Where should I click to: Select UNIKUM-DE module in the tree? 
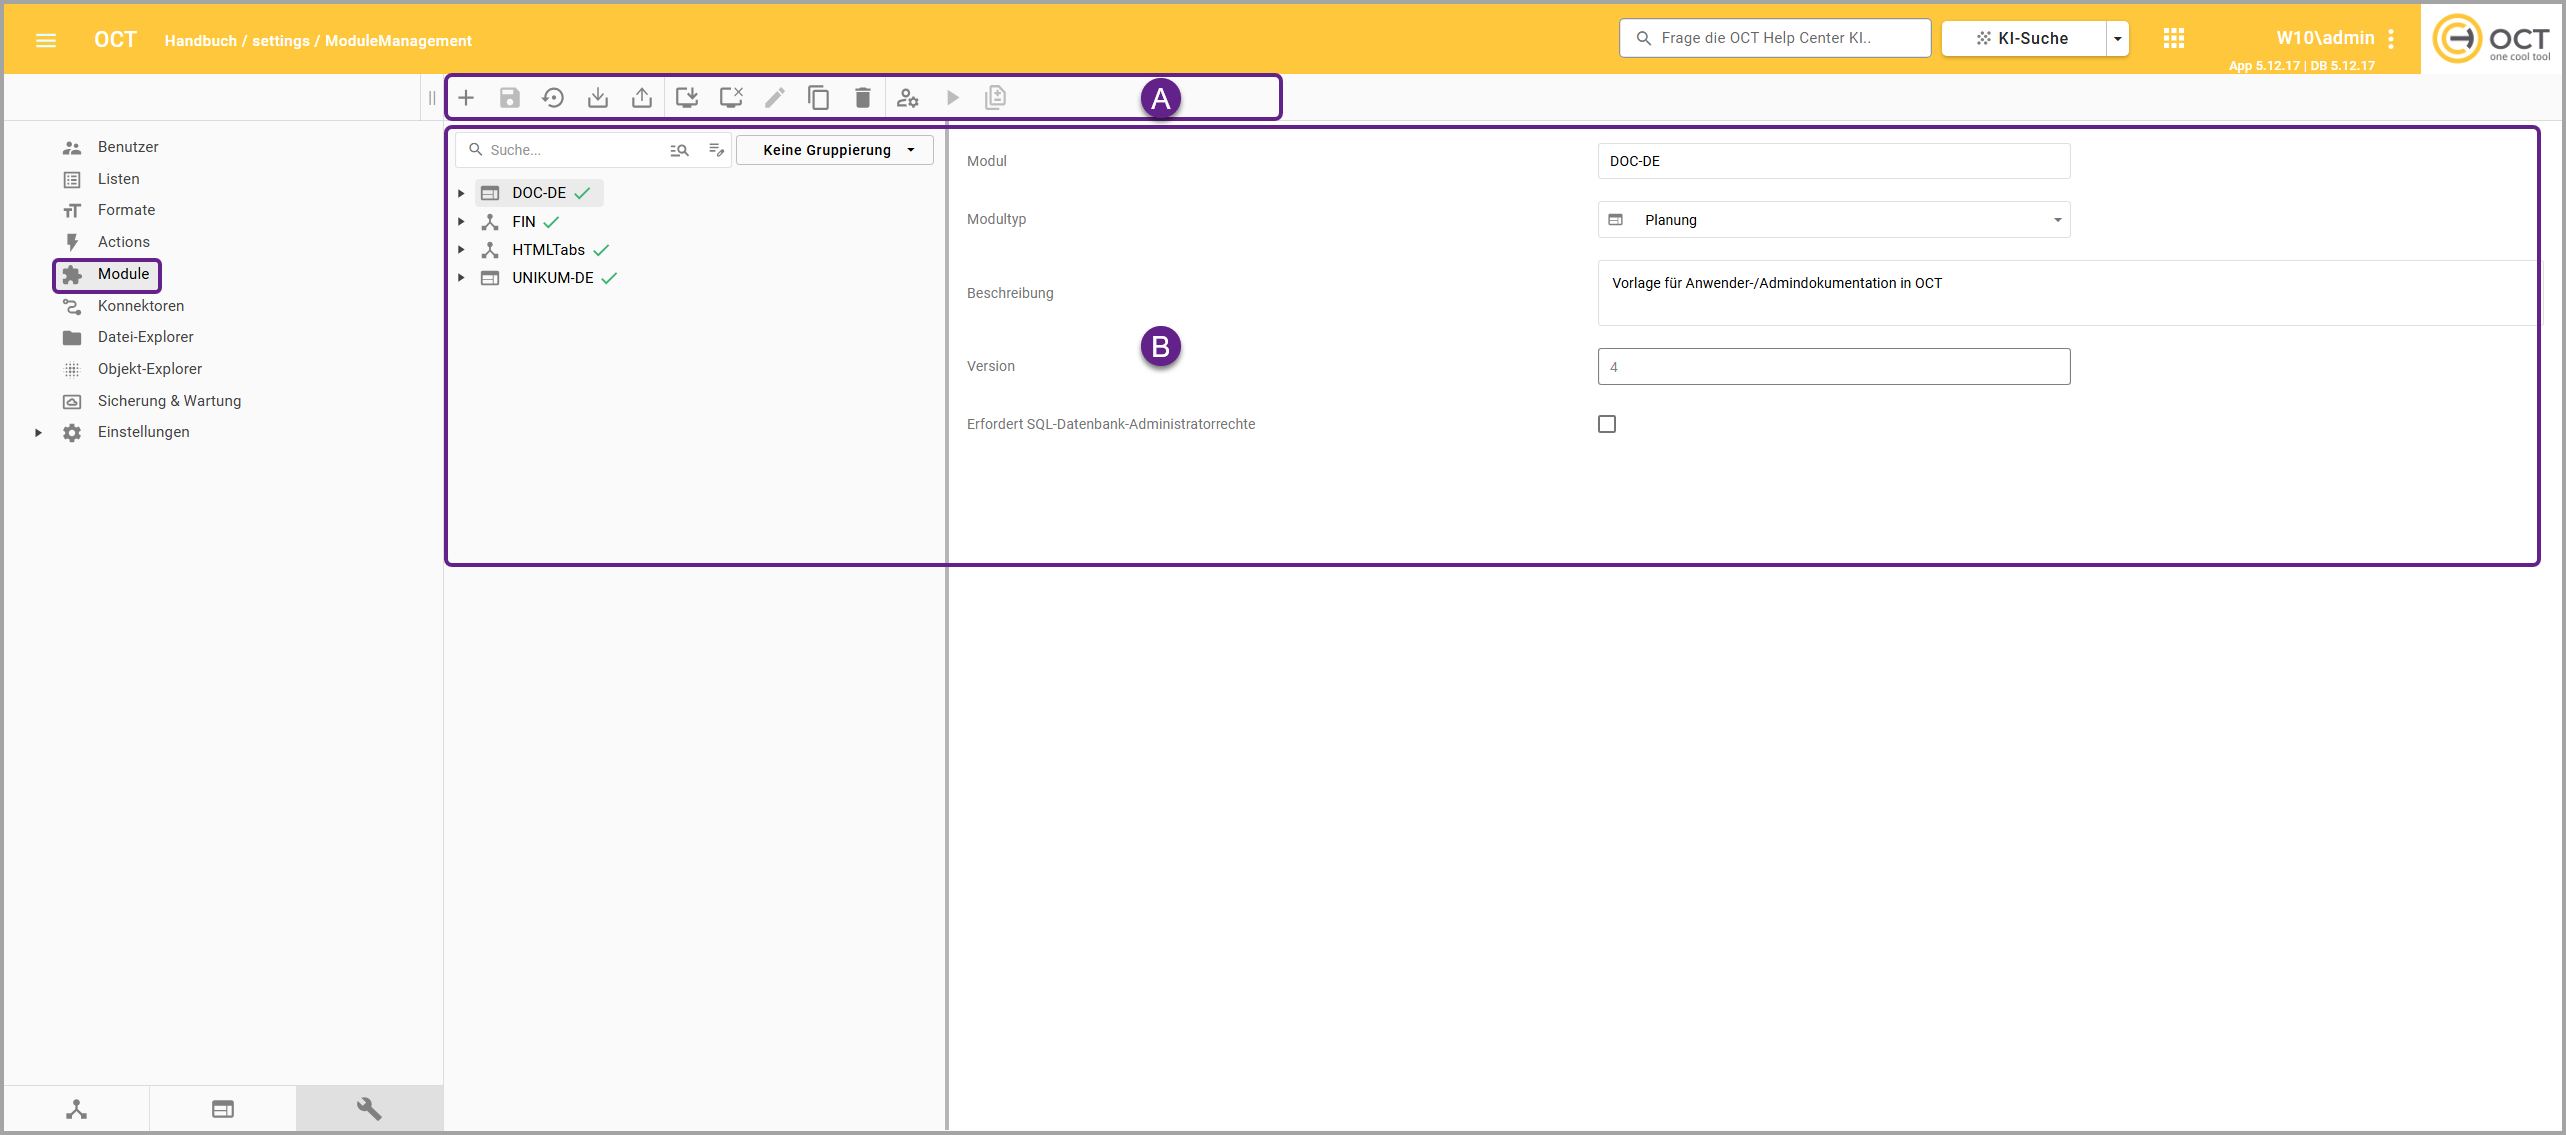tap(552, 278)
